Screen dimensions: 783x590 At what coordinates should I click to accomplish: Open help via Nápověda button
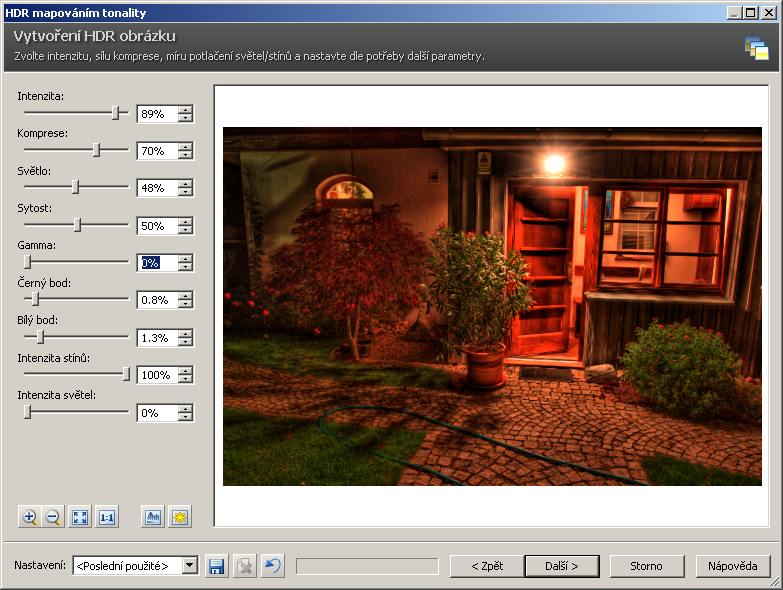click(733, 566)
